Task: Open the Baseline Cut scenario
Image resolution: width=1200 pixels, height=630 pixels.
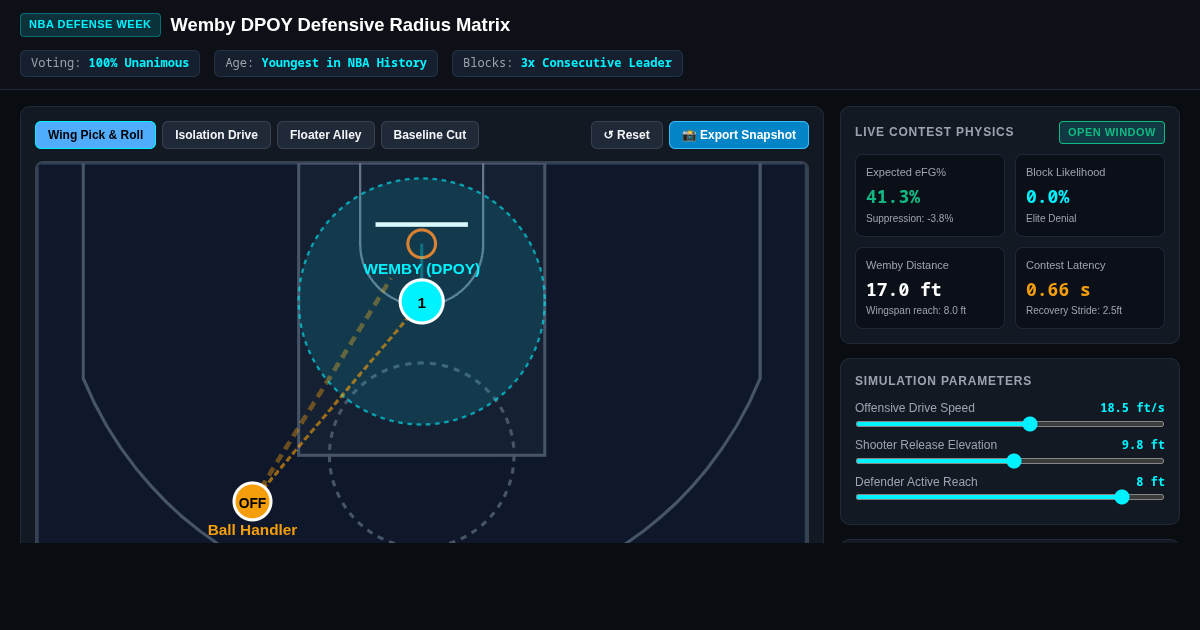Action: 430,135
